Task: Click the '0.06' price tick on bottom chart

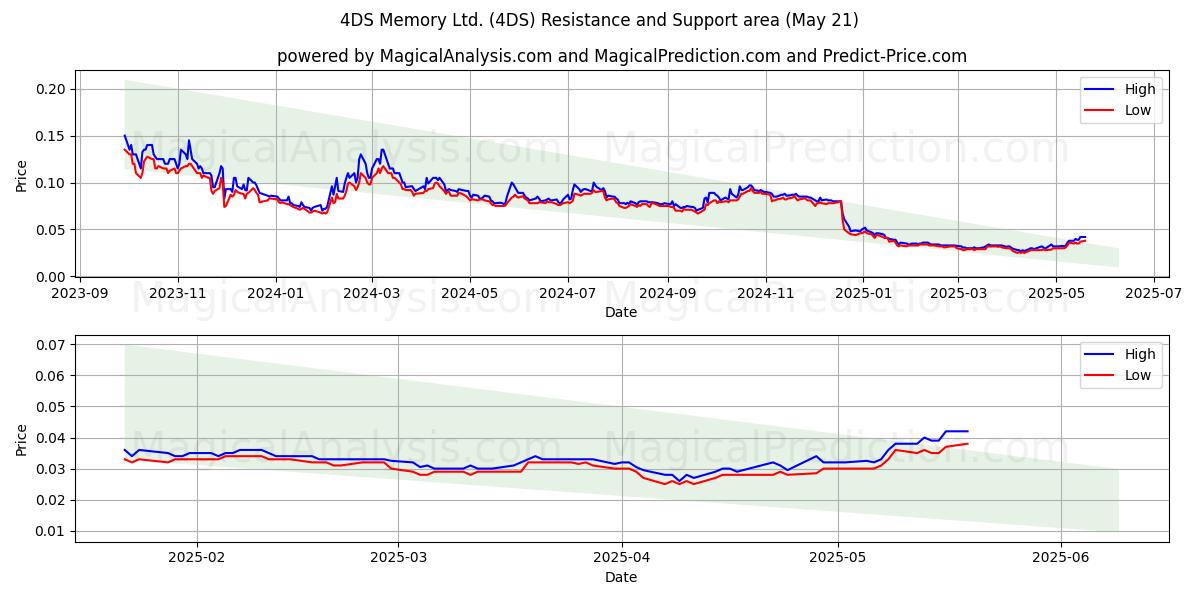Action: click(52, 376)
